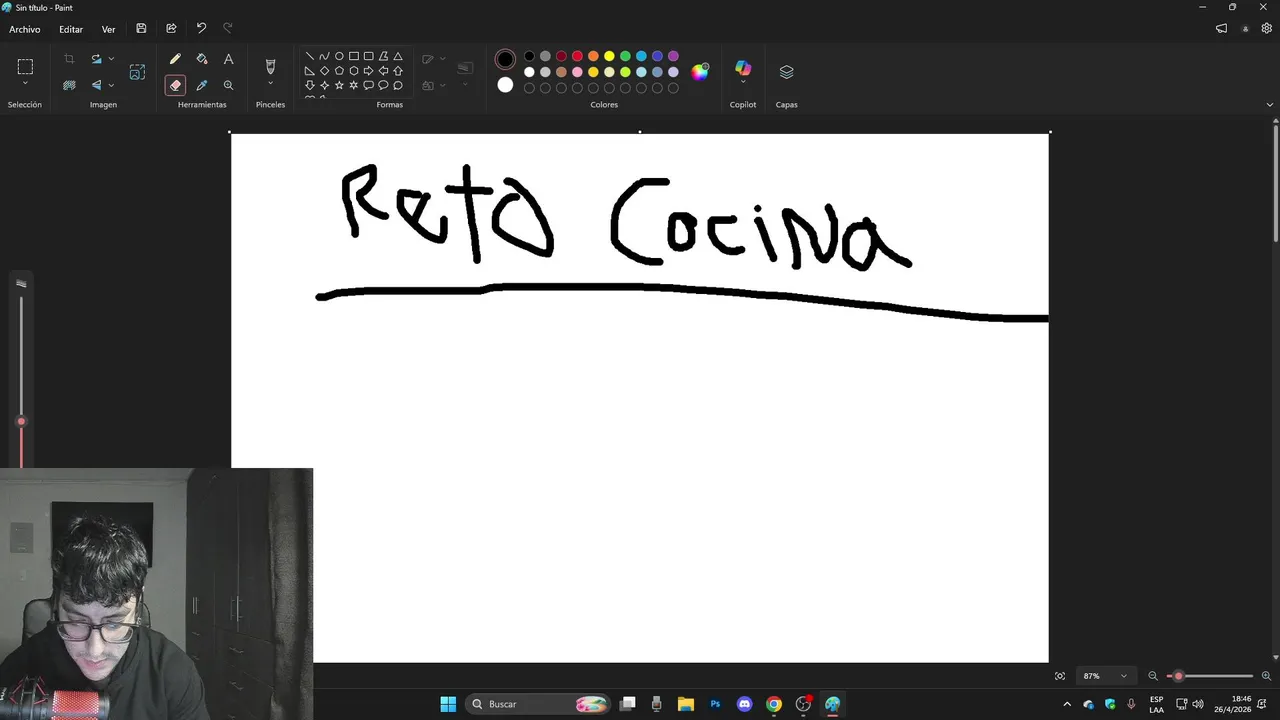The height and width of the screenshot is (720, 1280).
Task: Expand the Selection options dropdown
Action: click(25, 83)
